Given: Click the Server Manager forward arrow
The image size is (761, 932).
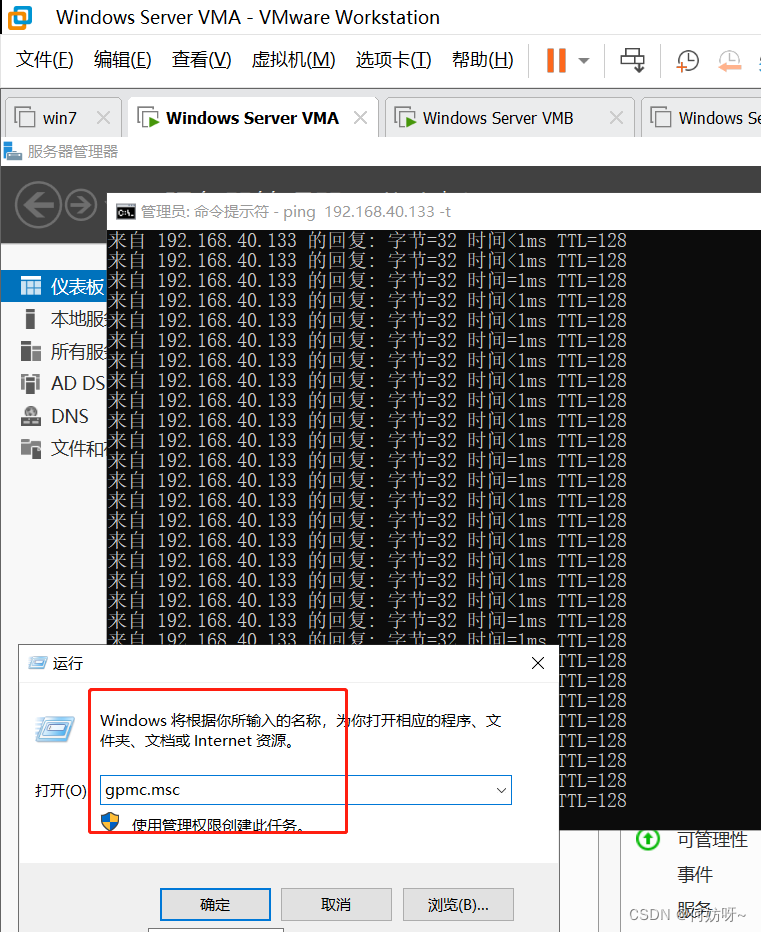Looking at the screenshot, I should coord(81,205).
